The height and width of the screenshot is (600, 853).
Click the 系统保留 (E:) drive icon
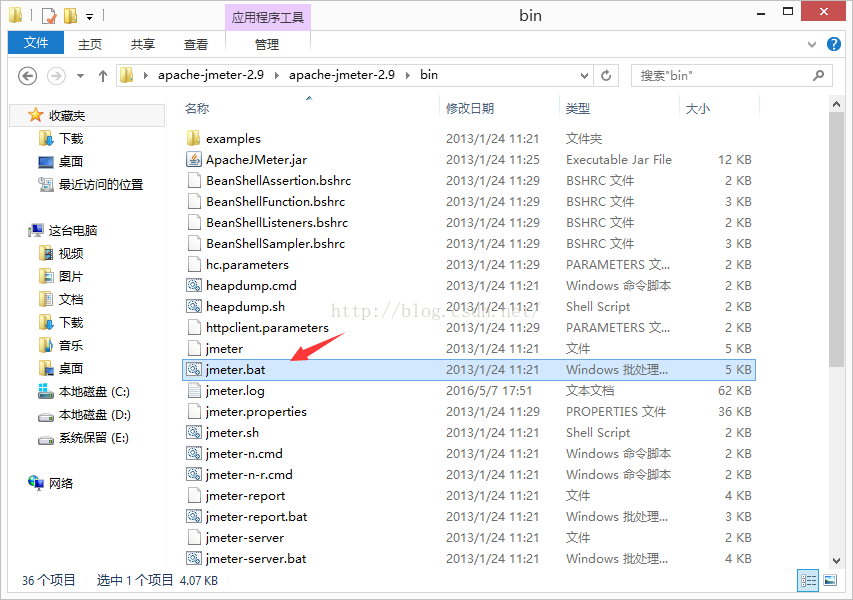[x=46, y=440]
